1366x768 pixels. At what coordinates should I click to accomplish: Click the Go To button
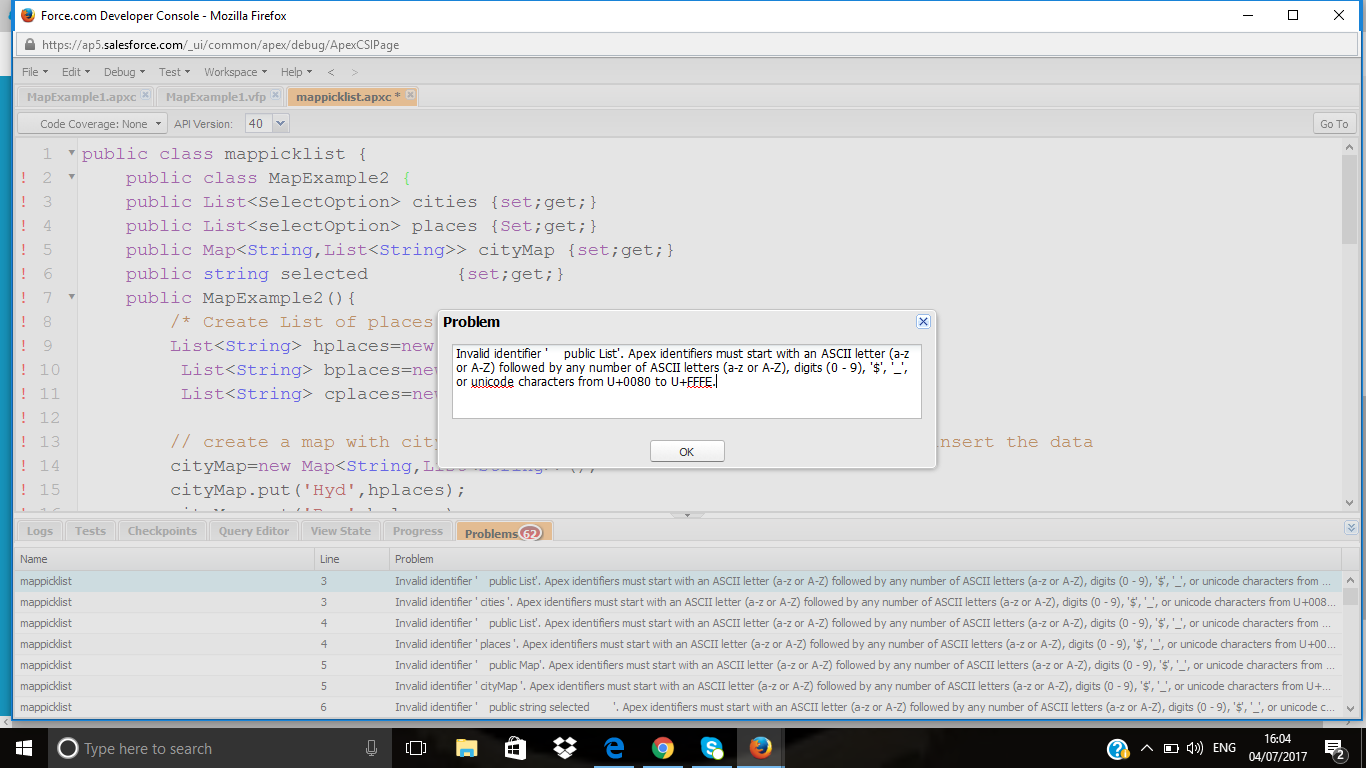1334,124
